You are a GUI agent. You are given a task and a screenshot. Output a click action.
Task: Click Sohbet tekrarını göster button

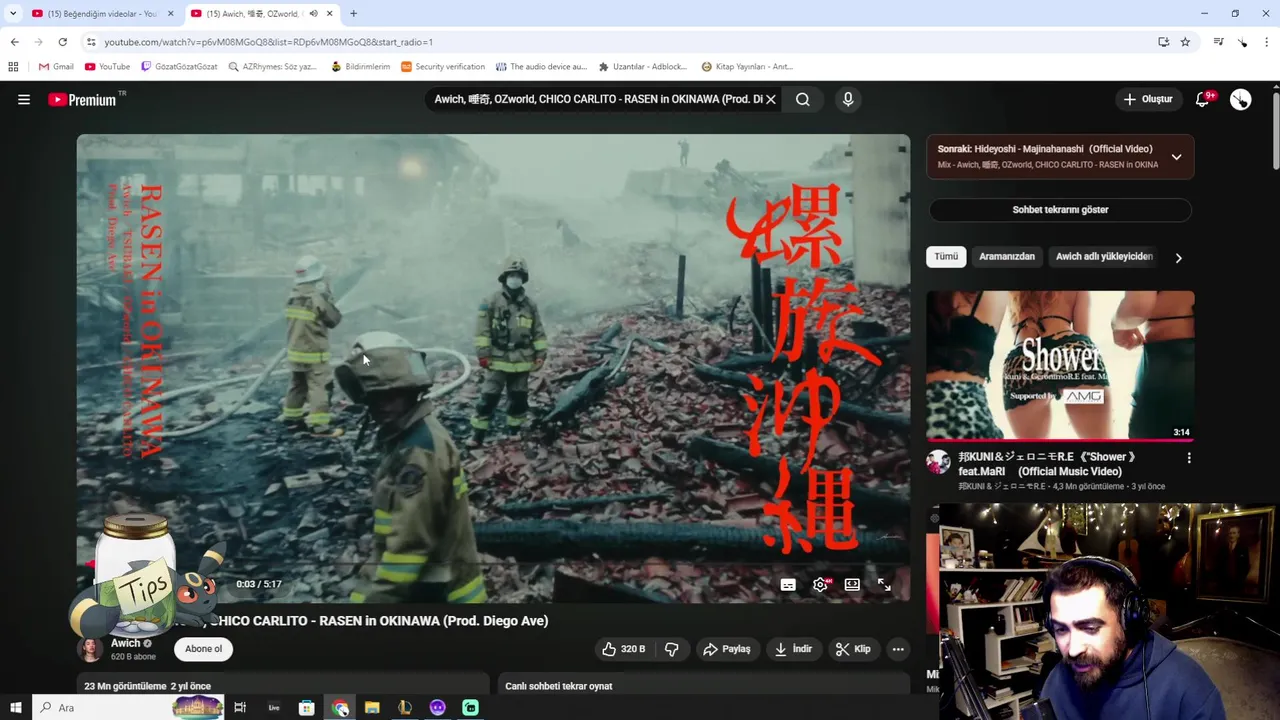coord(1060,210)
